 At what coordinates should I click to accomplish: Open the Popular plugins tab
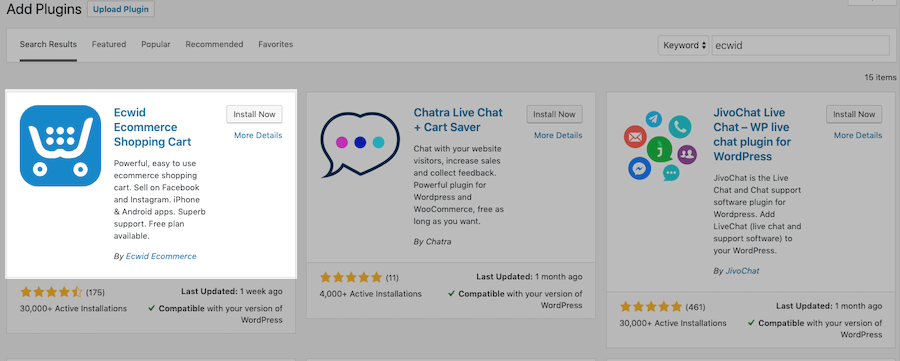click(156, 44)
